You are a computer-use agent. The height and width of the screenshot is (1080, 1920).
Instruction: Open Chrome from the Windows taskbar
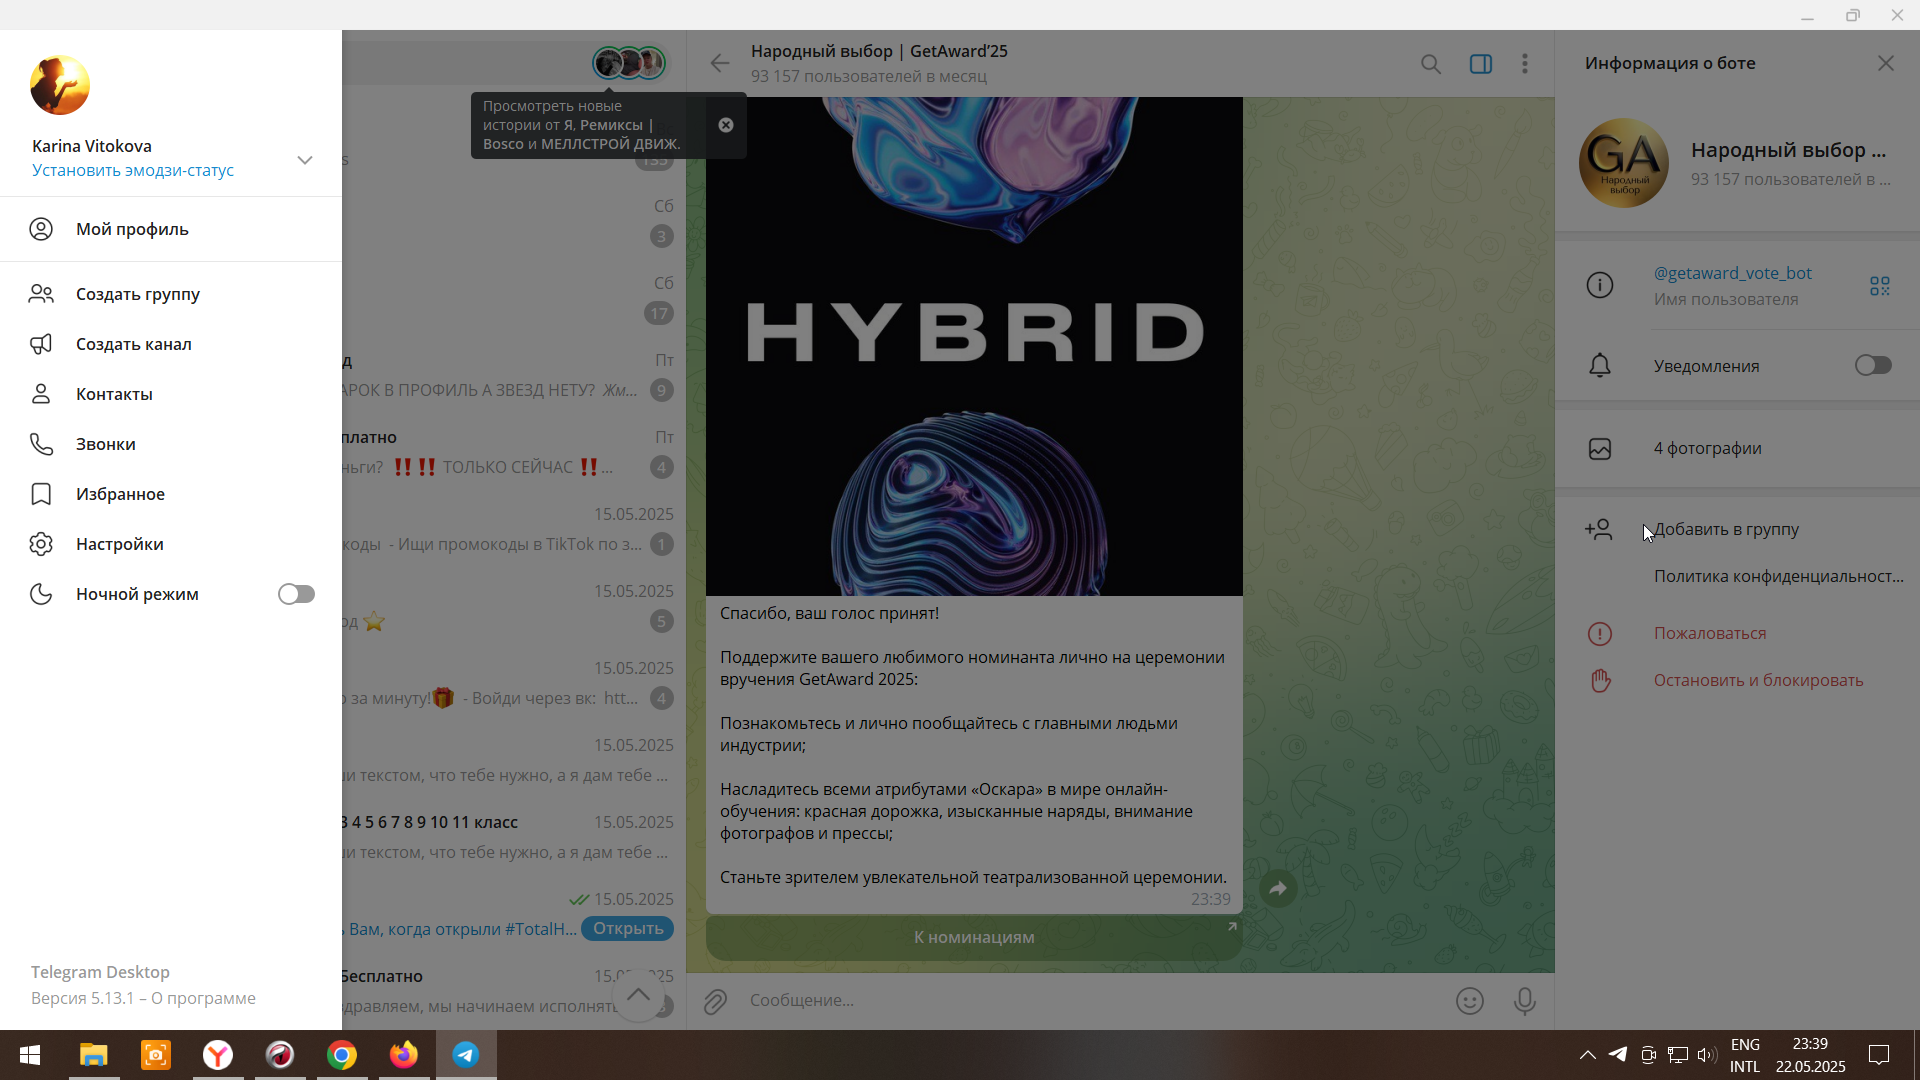click(342, 1055)
